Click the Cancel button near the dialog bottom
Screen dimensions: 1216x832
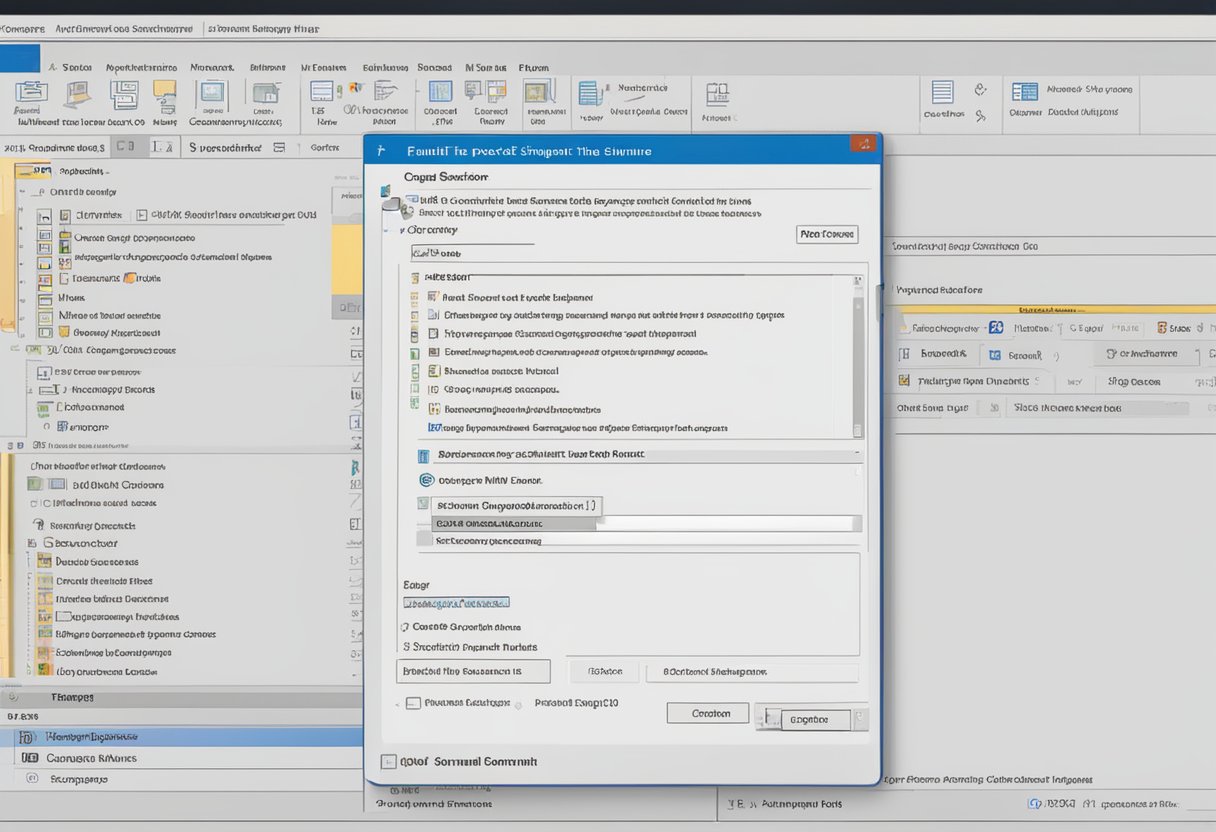click(x=709, y=712)
